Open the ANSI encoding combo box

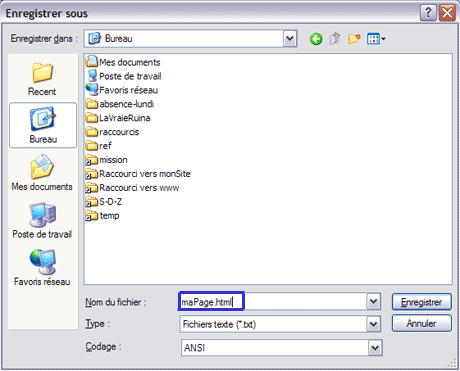coord(282,348)
